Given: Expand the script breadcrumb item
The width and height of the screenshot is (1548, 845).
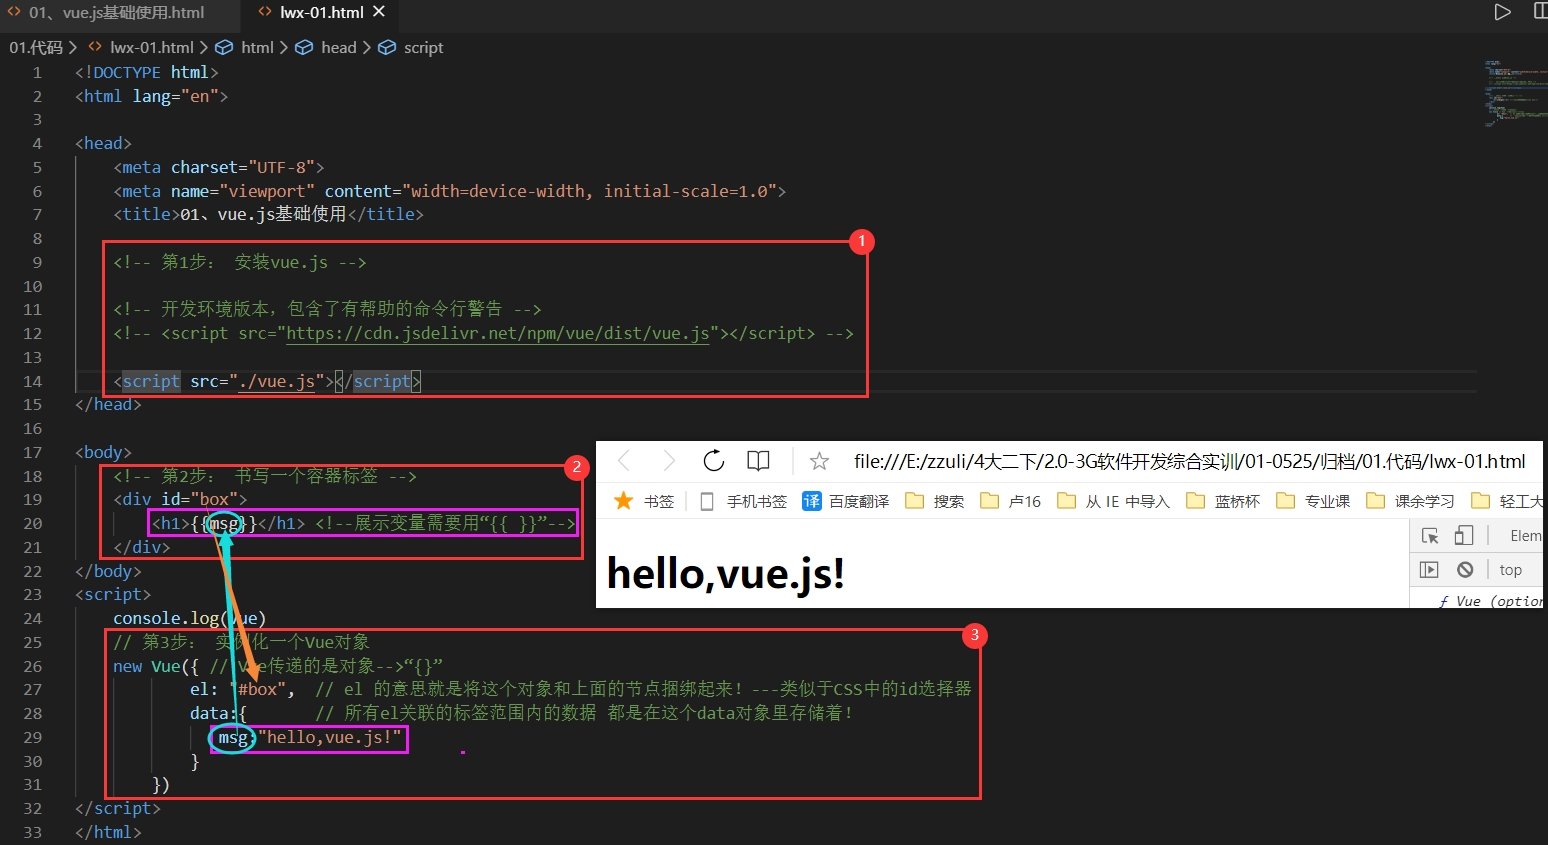Looking at the screenshot, I should [422, 47].
